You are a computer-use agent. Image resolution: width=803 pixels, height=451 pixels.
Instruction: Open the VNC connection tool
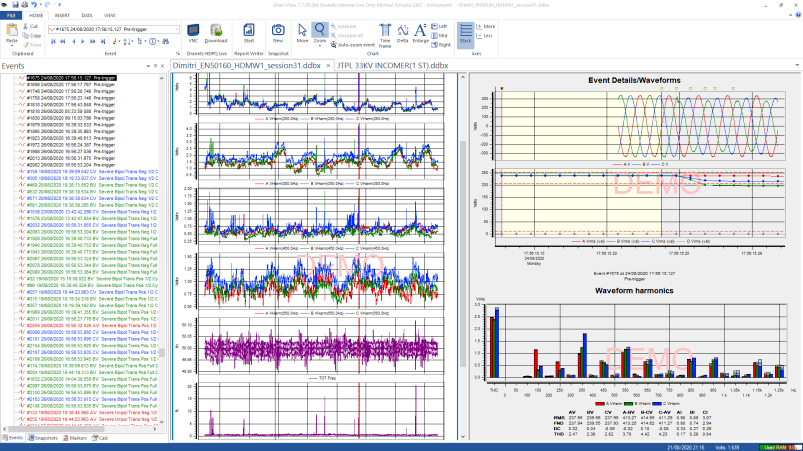pyautogui.click(x=192, y=33)
